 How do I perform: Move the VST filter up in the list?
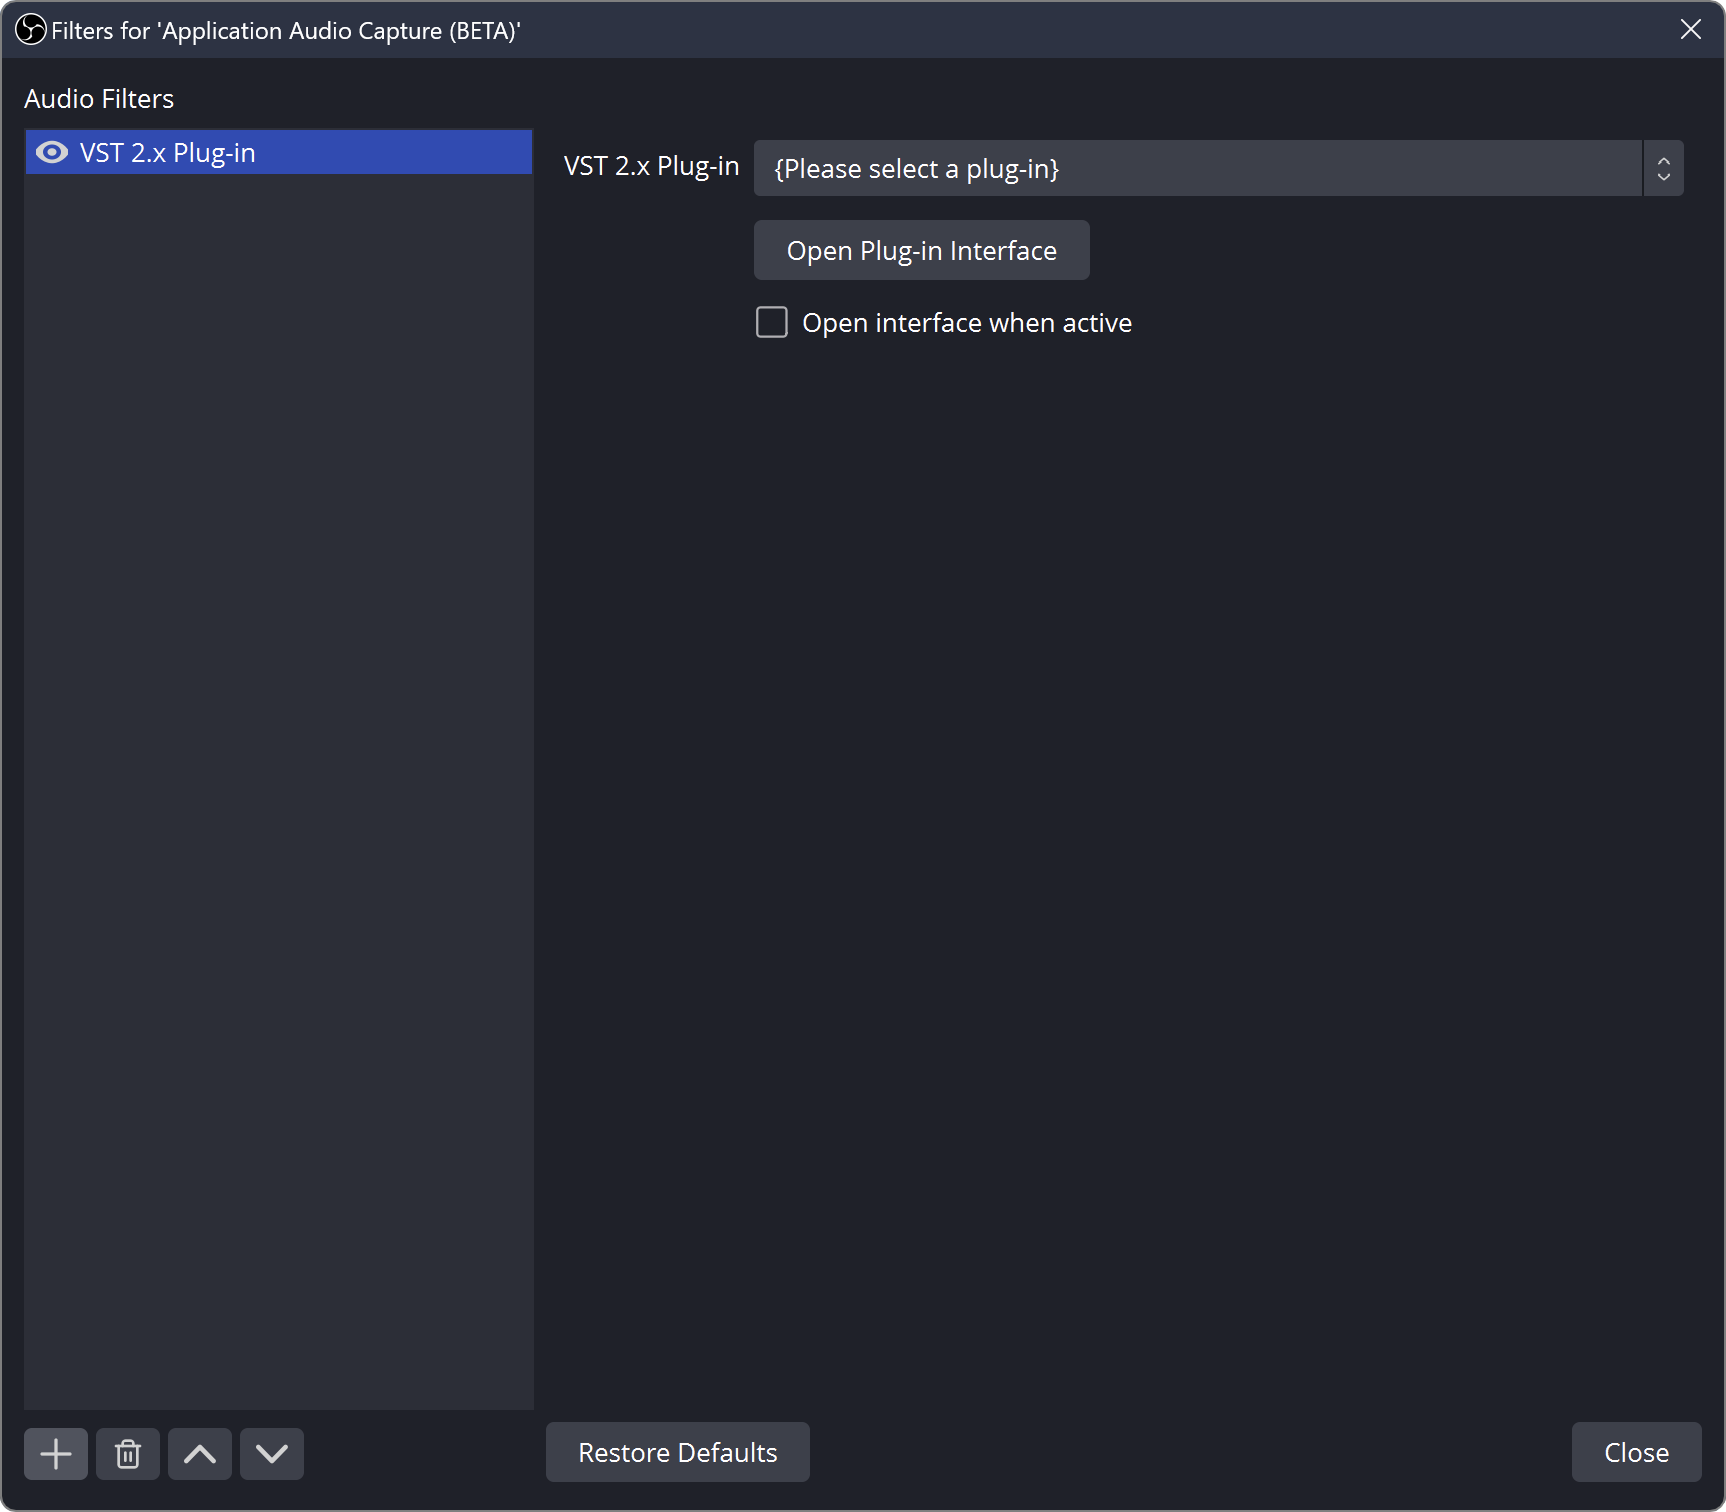199,1453
